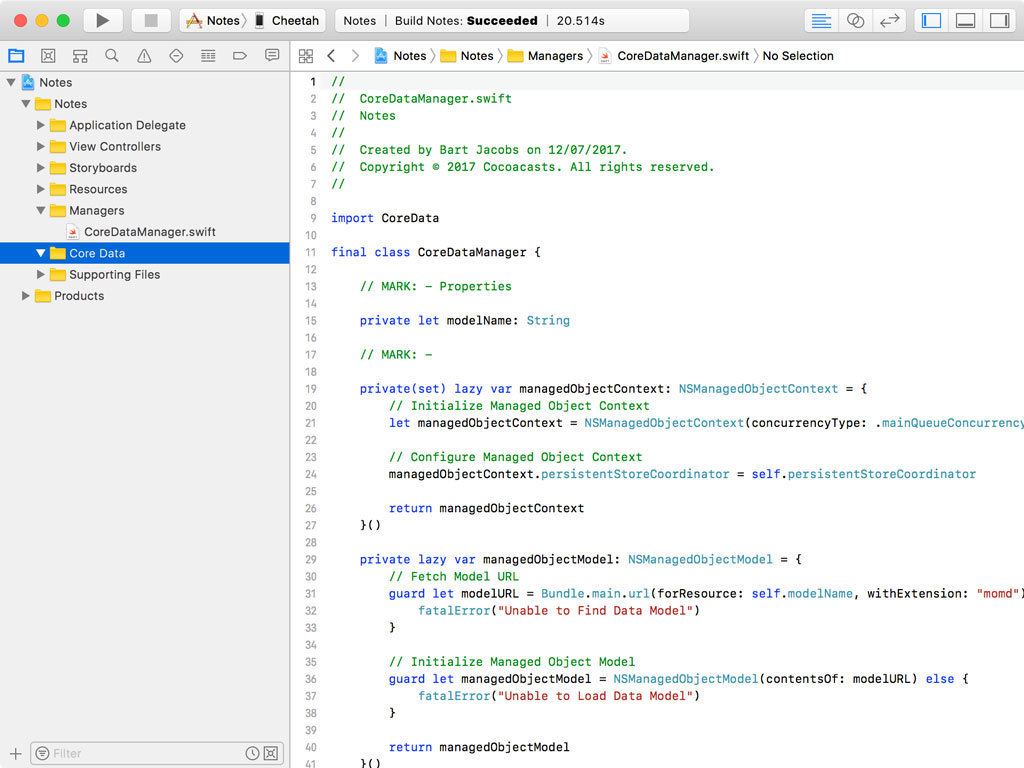Open the Breakpoint navigator

coord(240,56)
